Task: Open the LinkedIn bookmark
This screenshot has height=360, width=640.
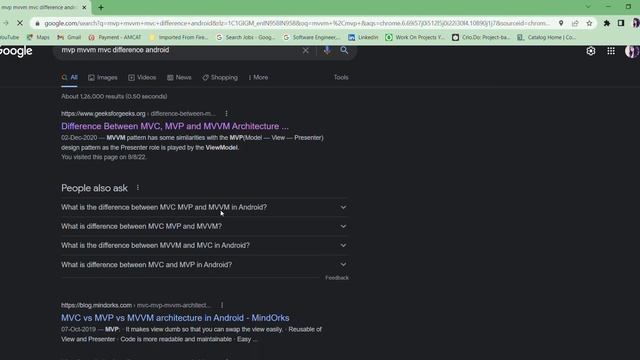Action: (363, 37)
